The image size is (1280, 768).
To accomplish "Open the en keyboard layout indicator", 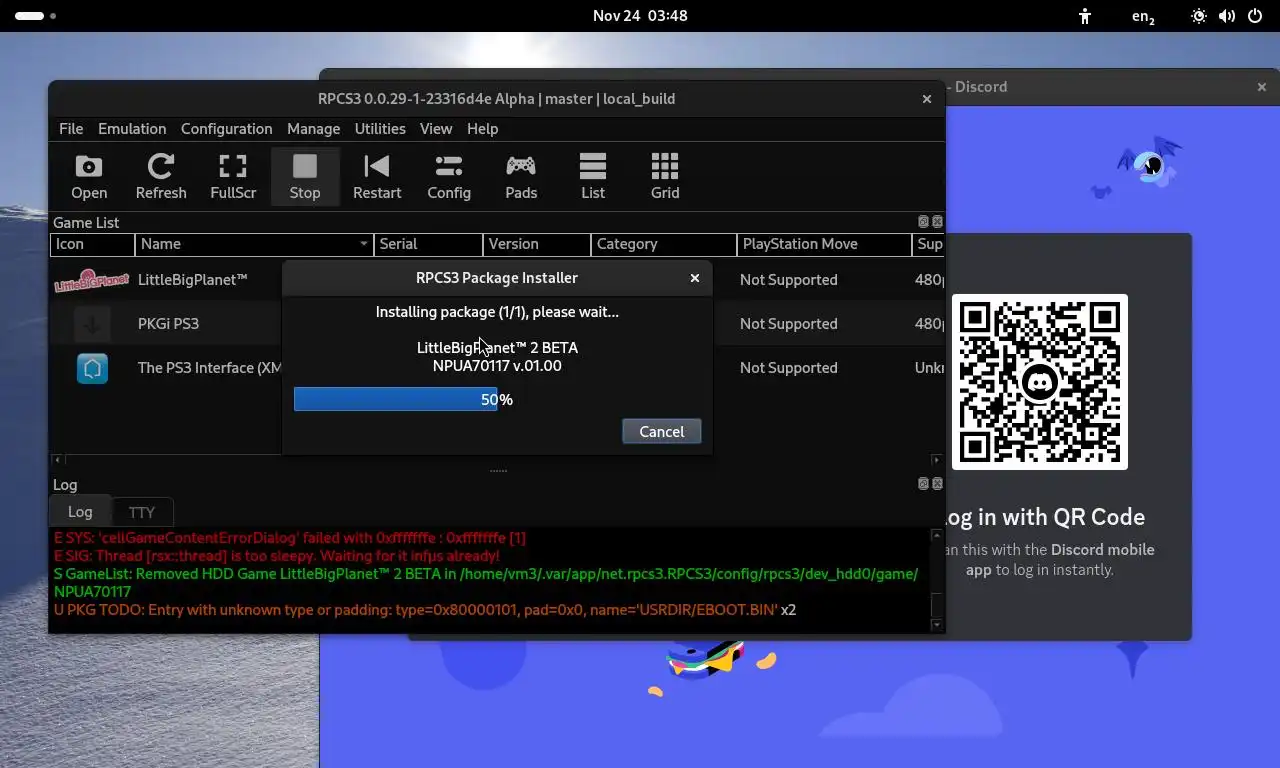I will [x=1143, y=16].
